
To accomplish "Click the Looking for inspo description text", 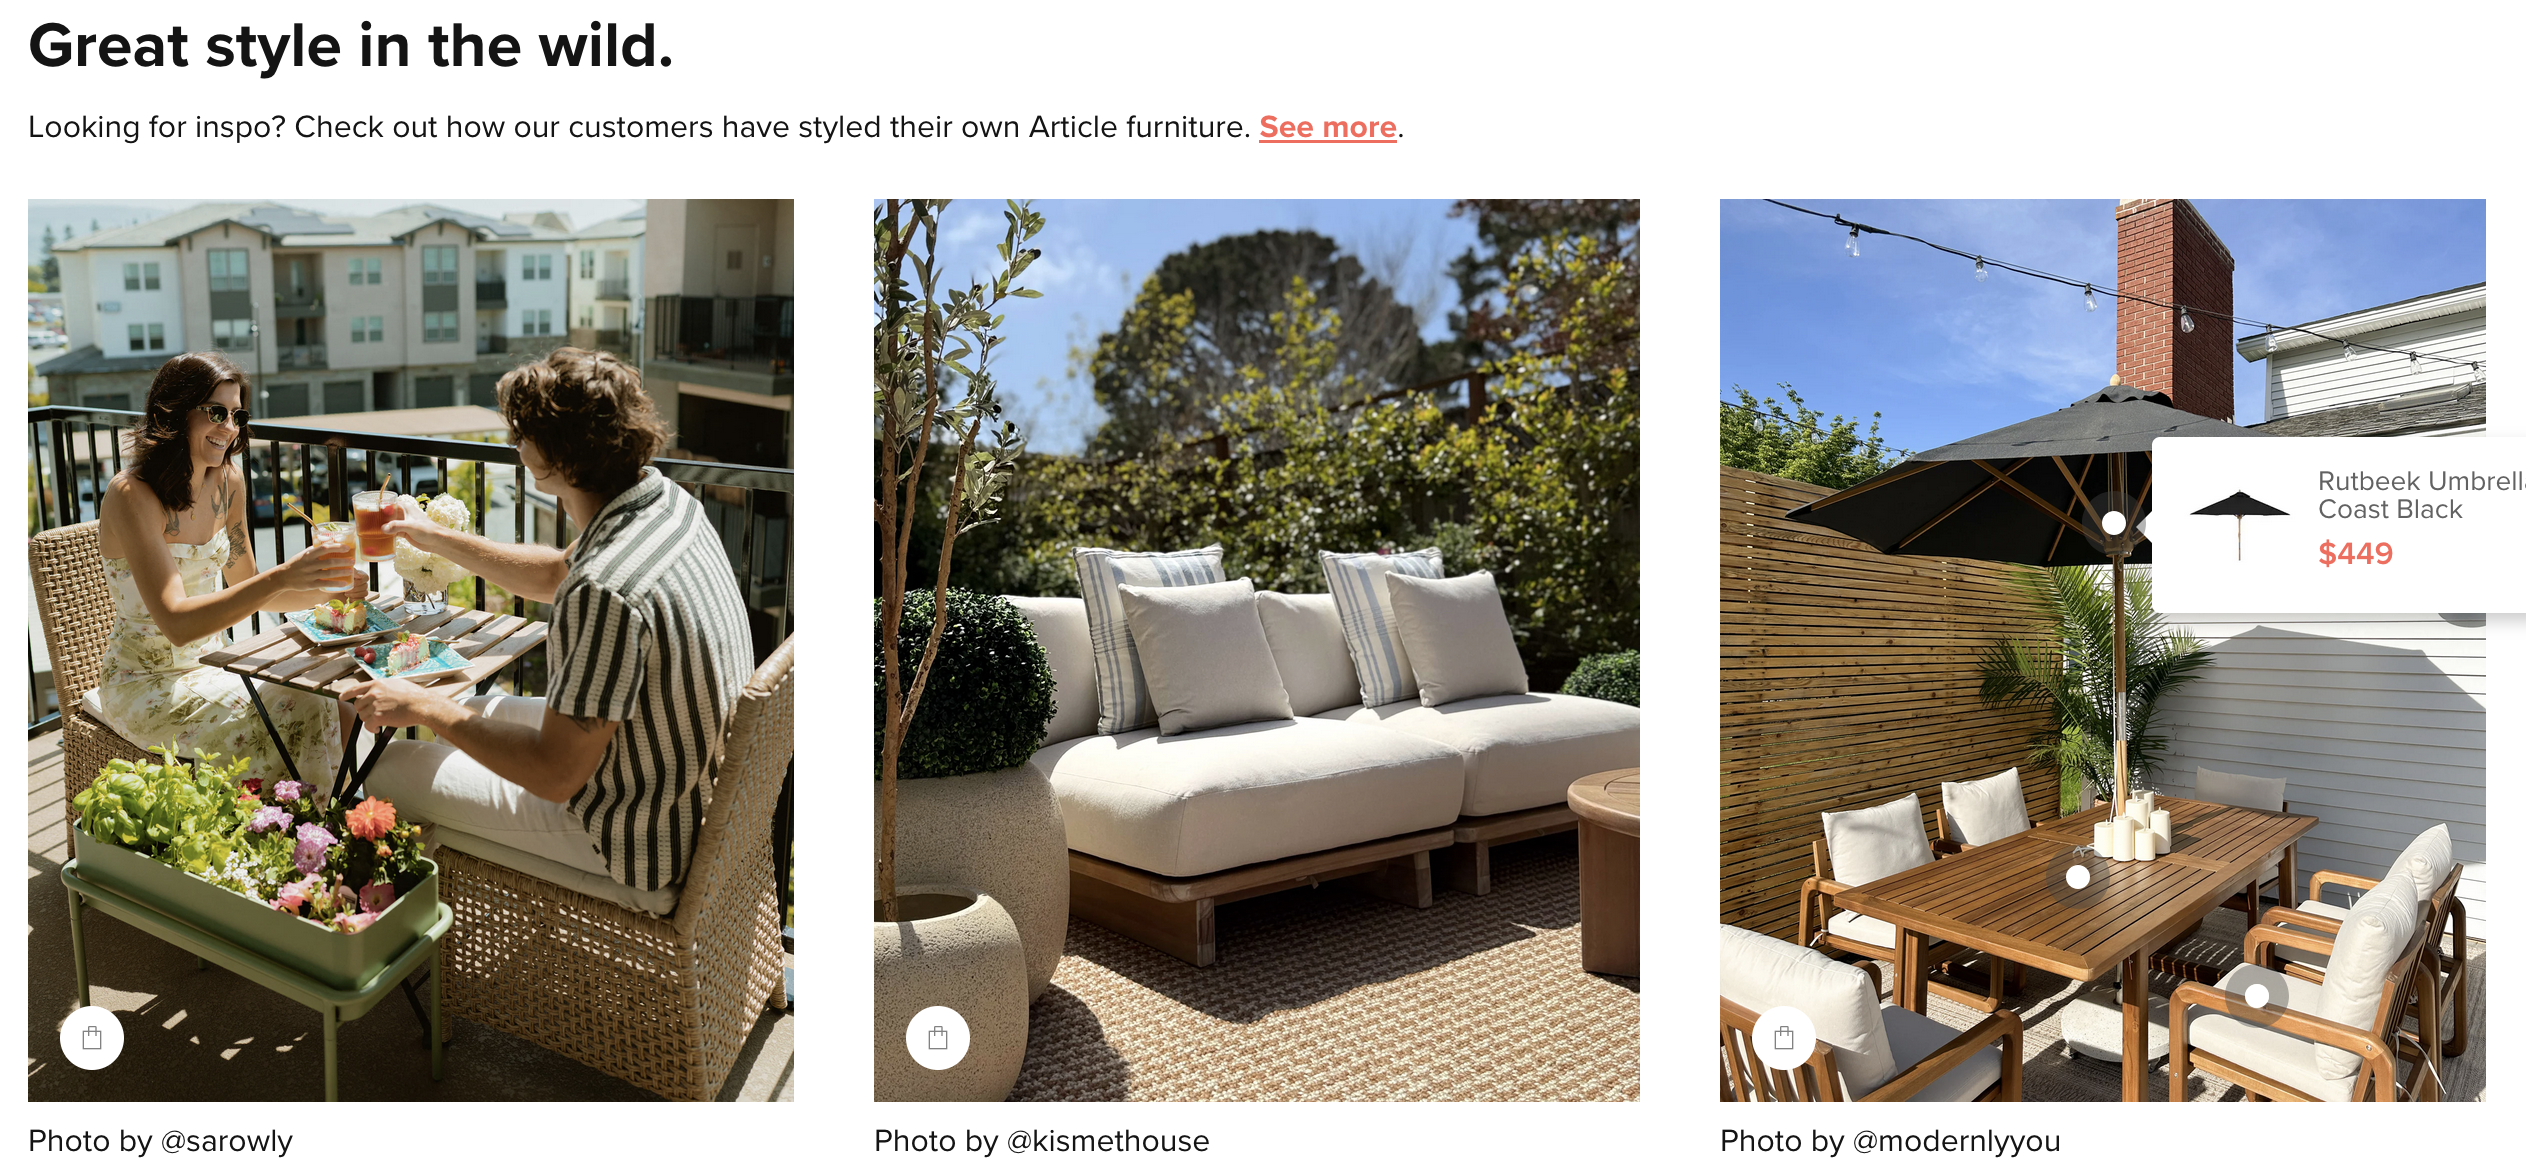I will (x=640, y=127).
